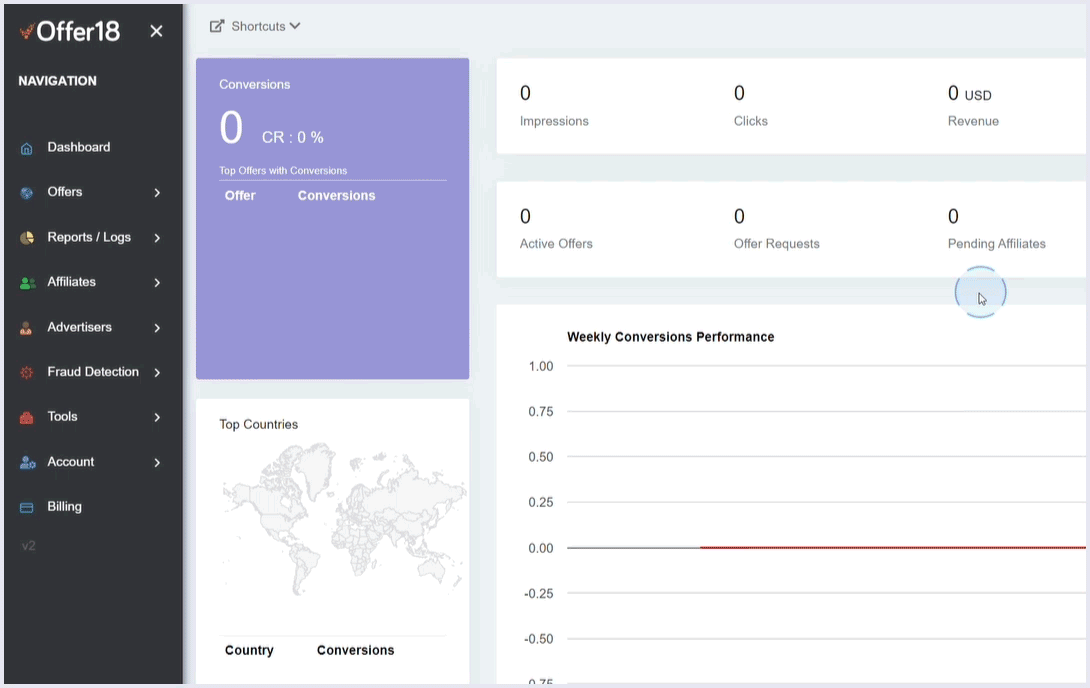Click the Offers globe icon in sidebar
The width and height of the screenshot is (1090, 688).
27,193
